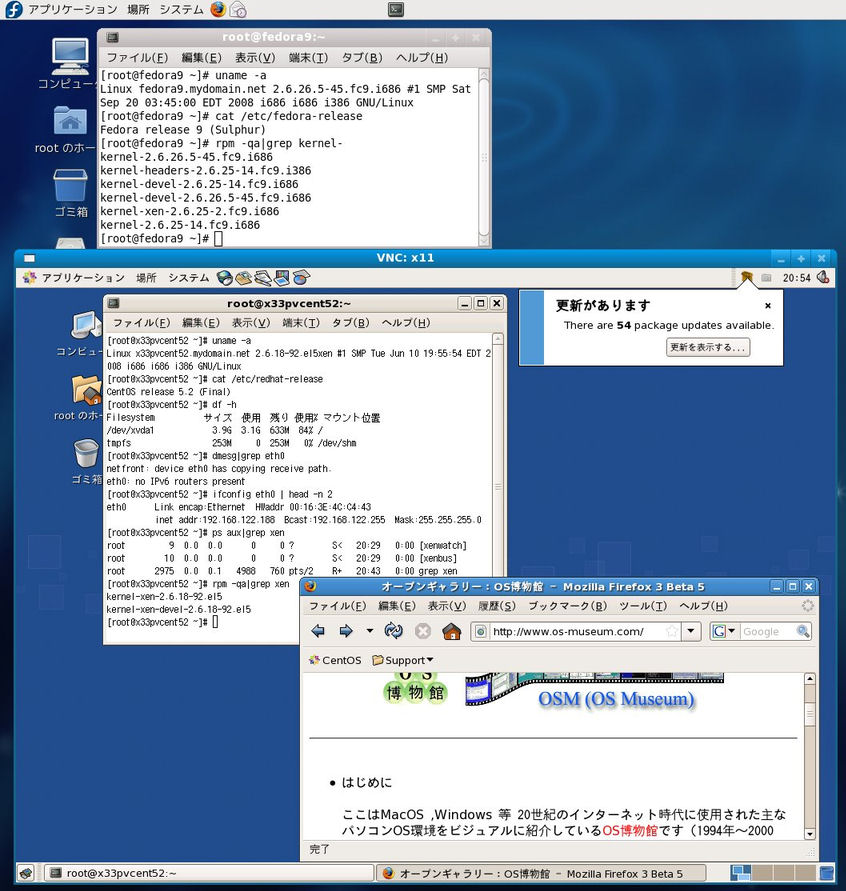Open the Fedora logo Applications menu icon
Screen dimensions: 846x891
tap(14, 9)
